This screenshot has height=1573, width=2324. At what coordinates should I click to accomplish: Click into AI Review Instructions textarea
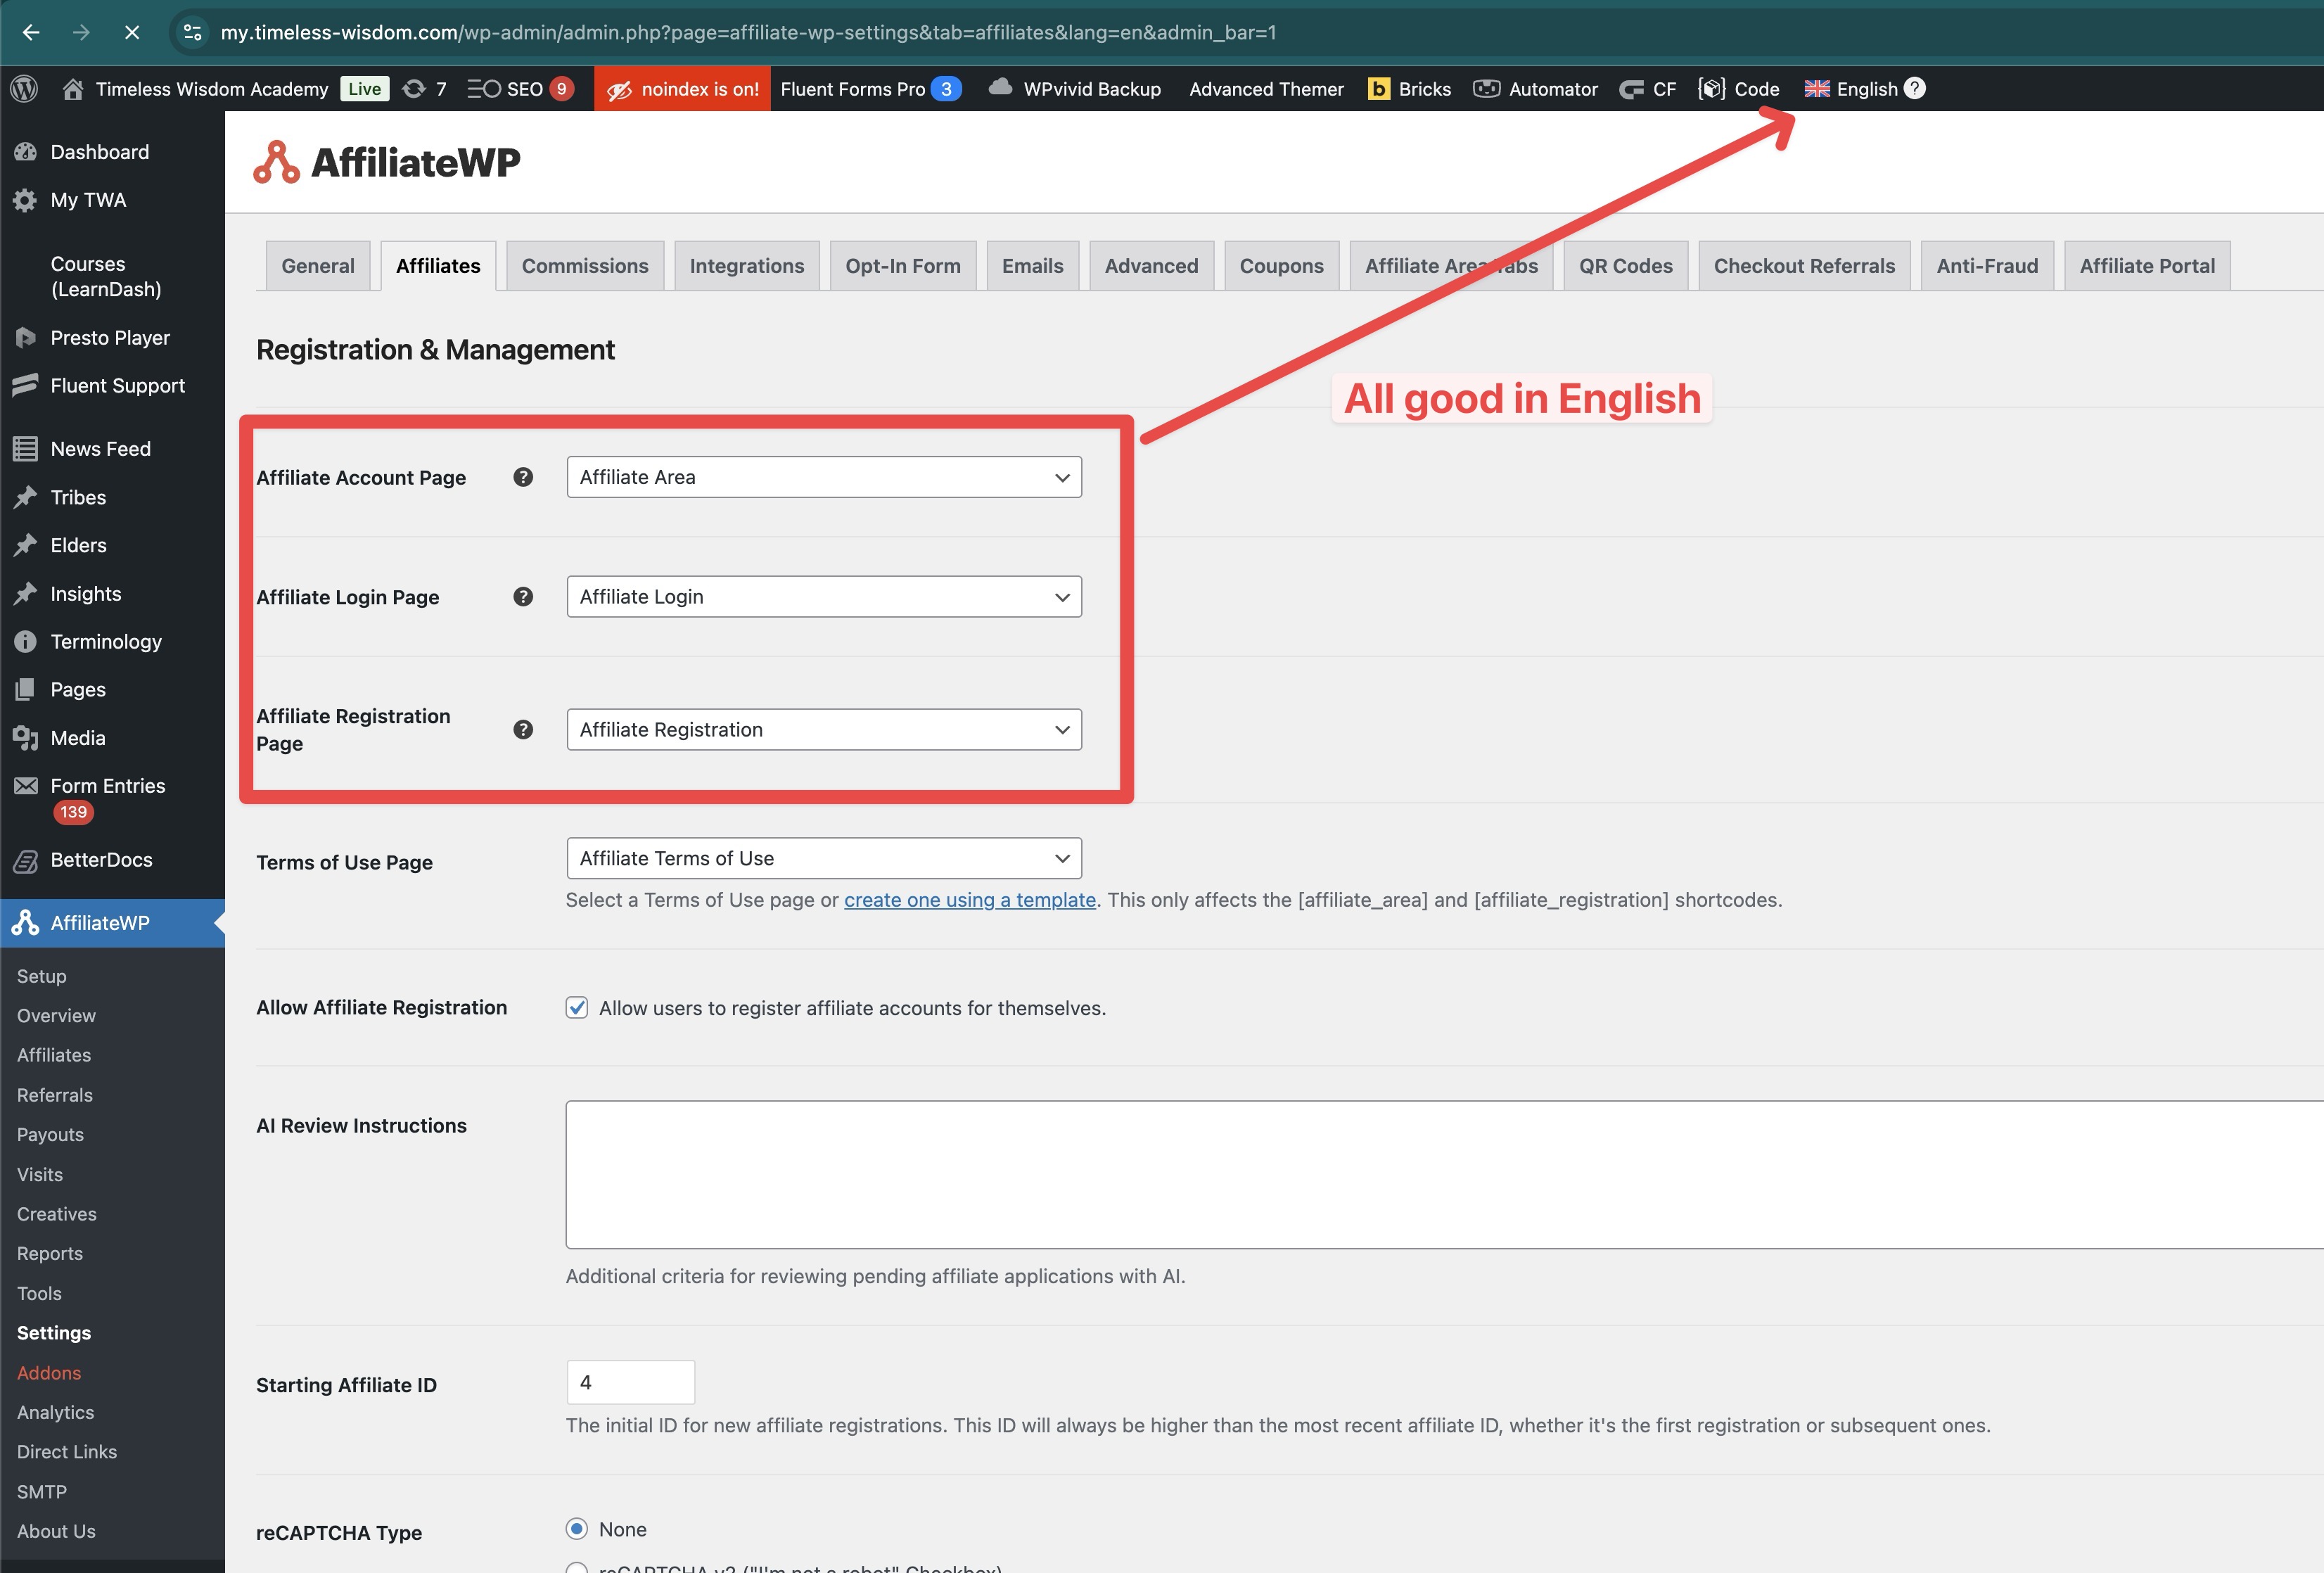tap(1444, 1175)
